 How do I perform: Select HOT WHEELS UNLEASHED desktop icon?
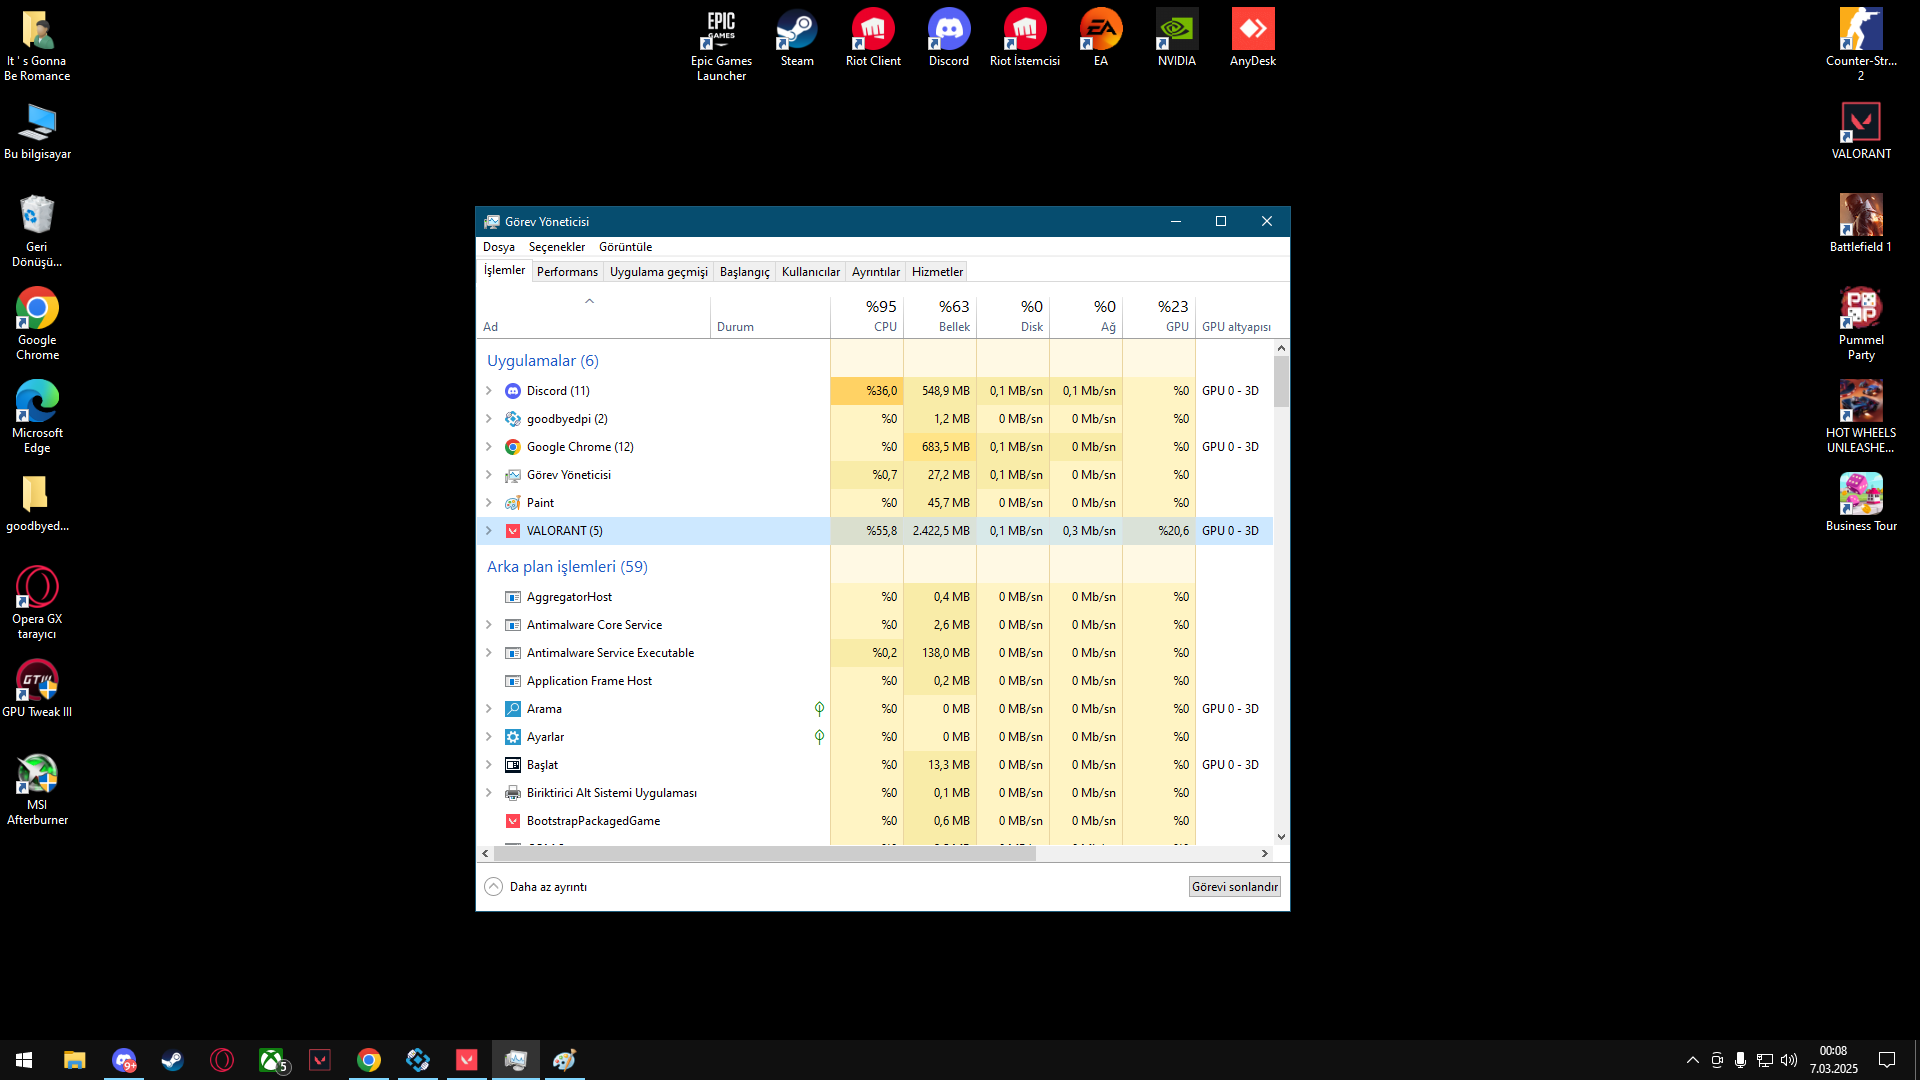click(x=1861, y=417)
